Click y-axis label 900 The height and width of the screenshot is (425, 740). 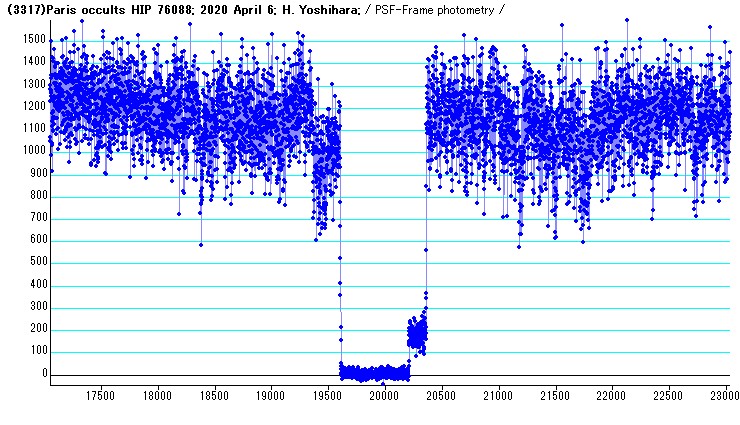point(37,173)
